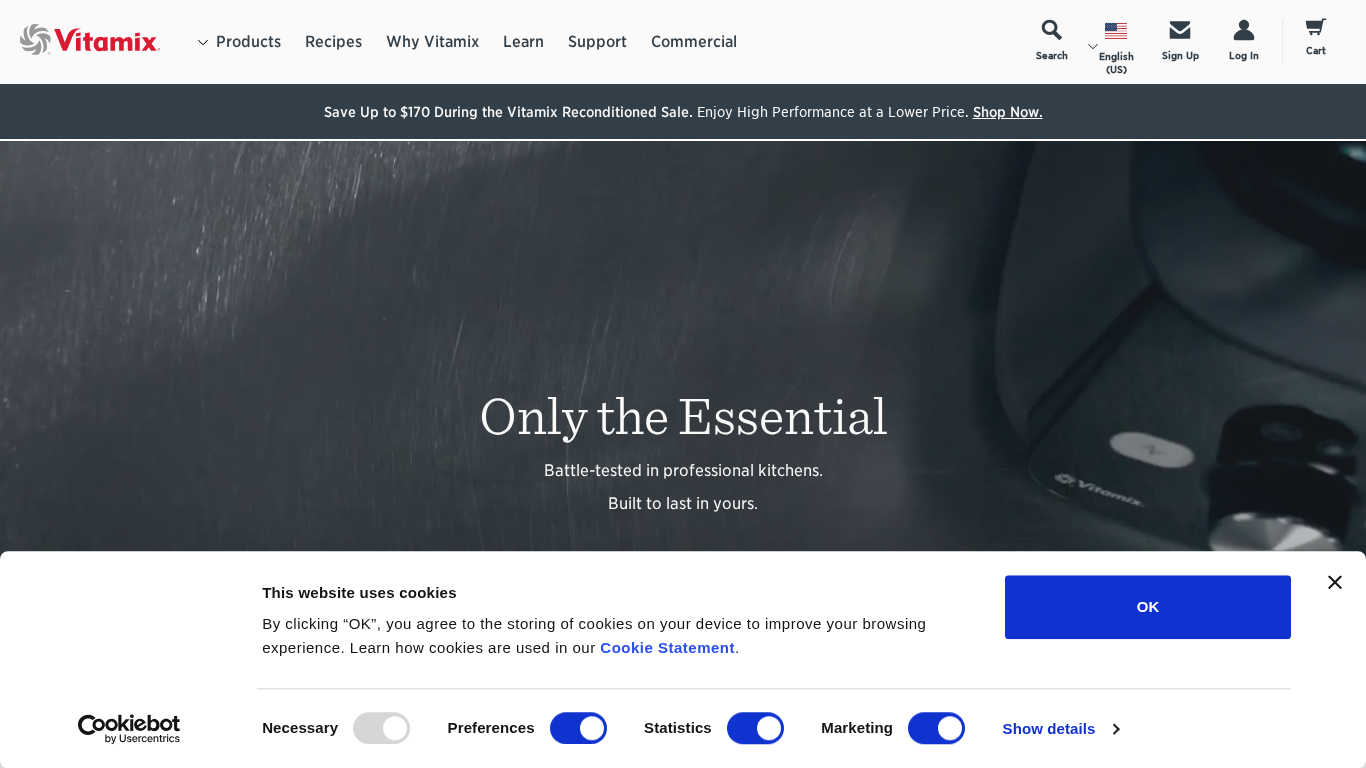Click 'Battle-tested in professional kitchens.' text
Viewport: 1366px width, 768px height.
coord(683,471)
